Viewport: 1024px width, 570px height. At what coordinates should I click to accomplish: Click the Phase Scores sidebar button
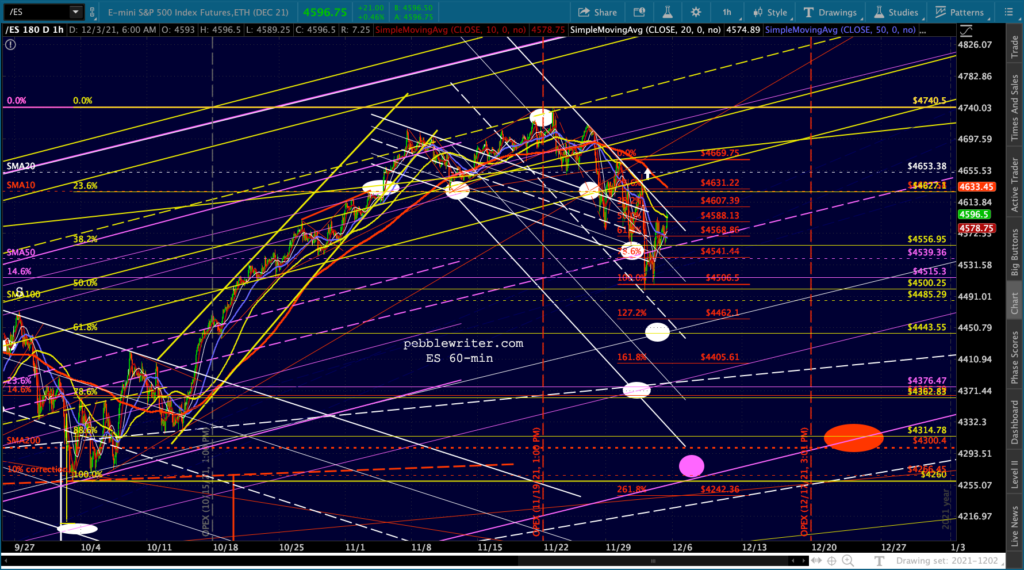[x=1012, y=356]
